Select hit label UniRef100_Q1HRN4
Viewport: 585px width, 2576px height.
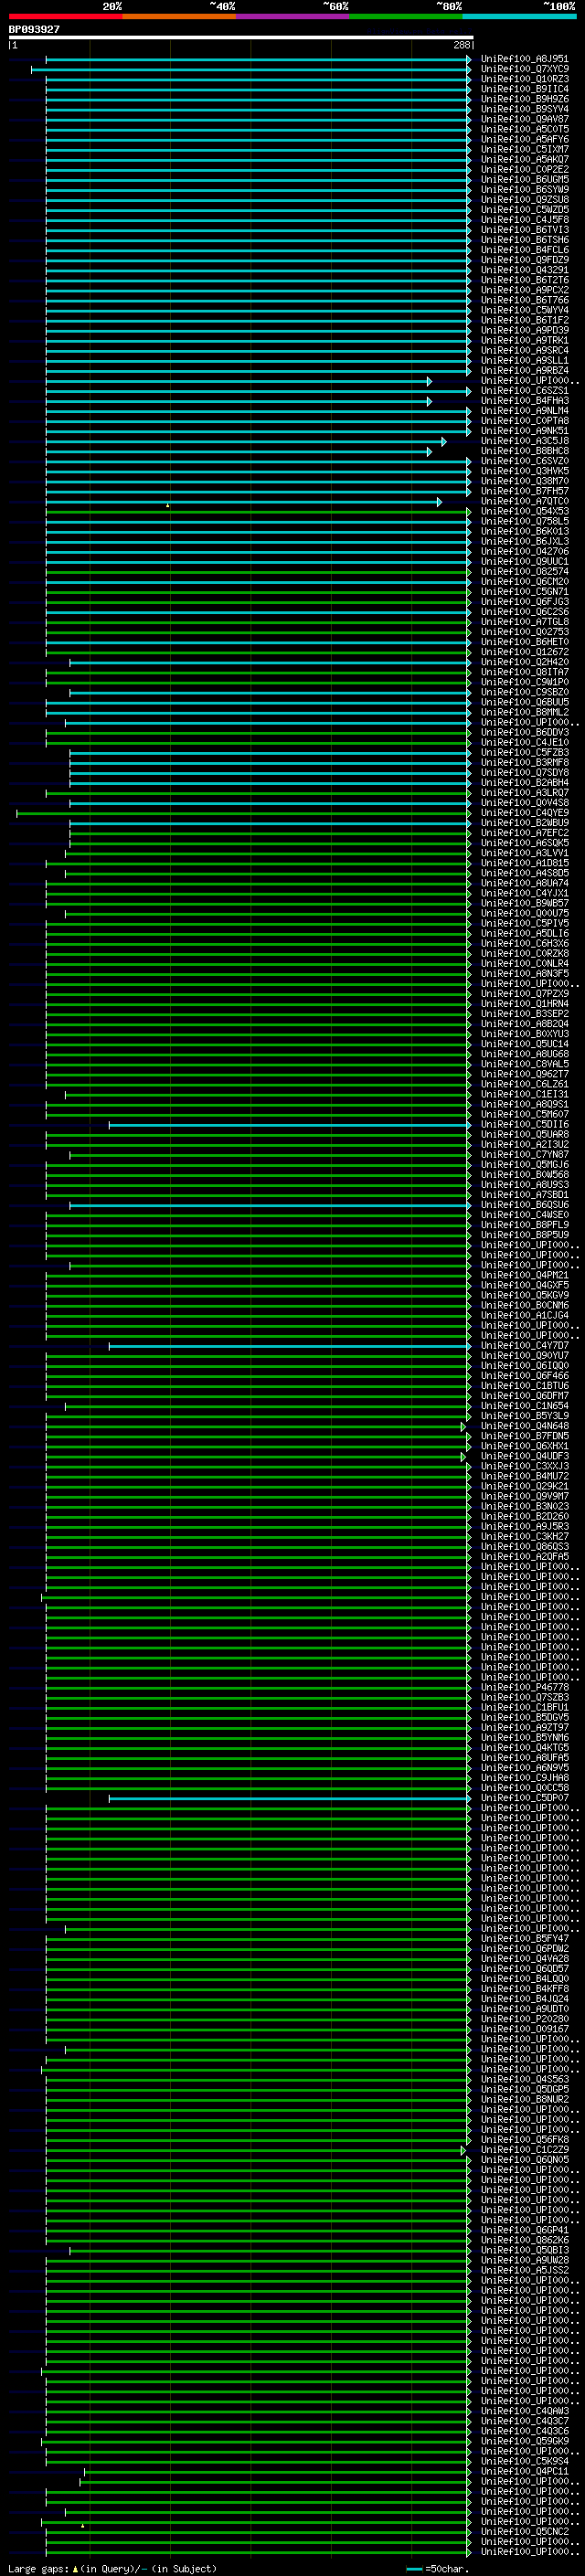(525, 1004)
